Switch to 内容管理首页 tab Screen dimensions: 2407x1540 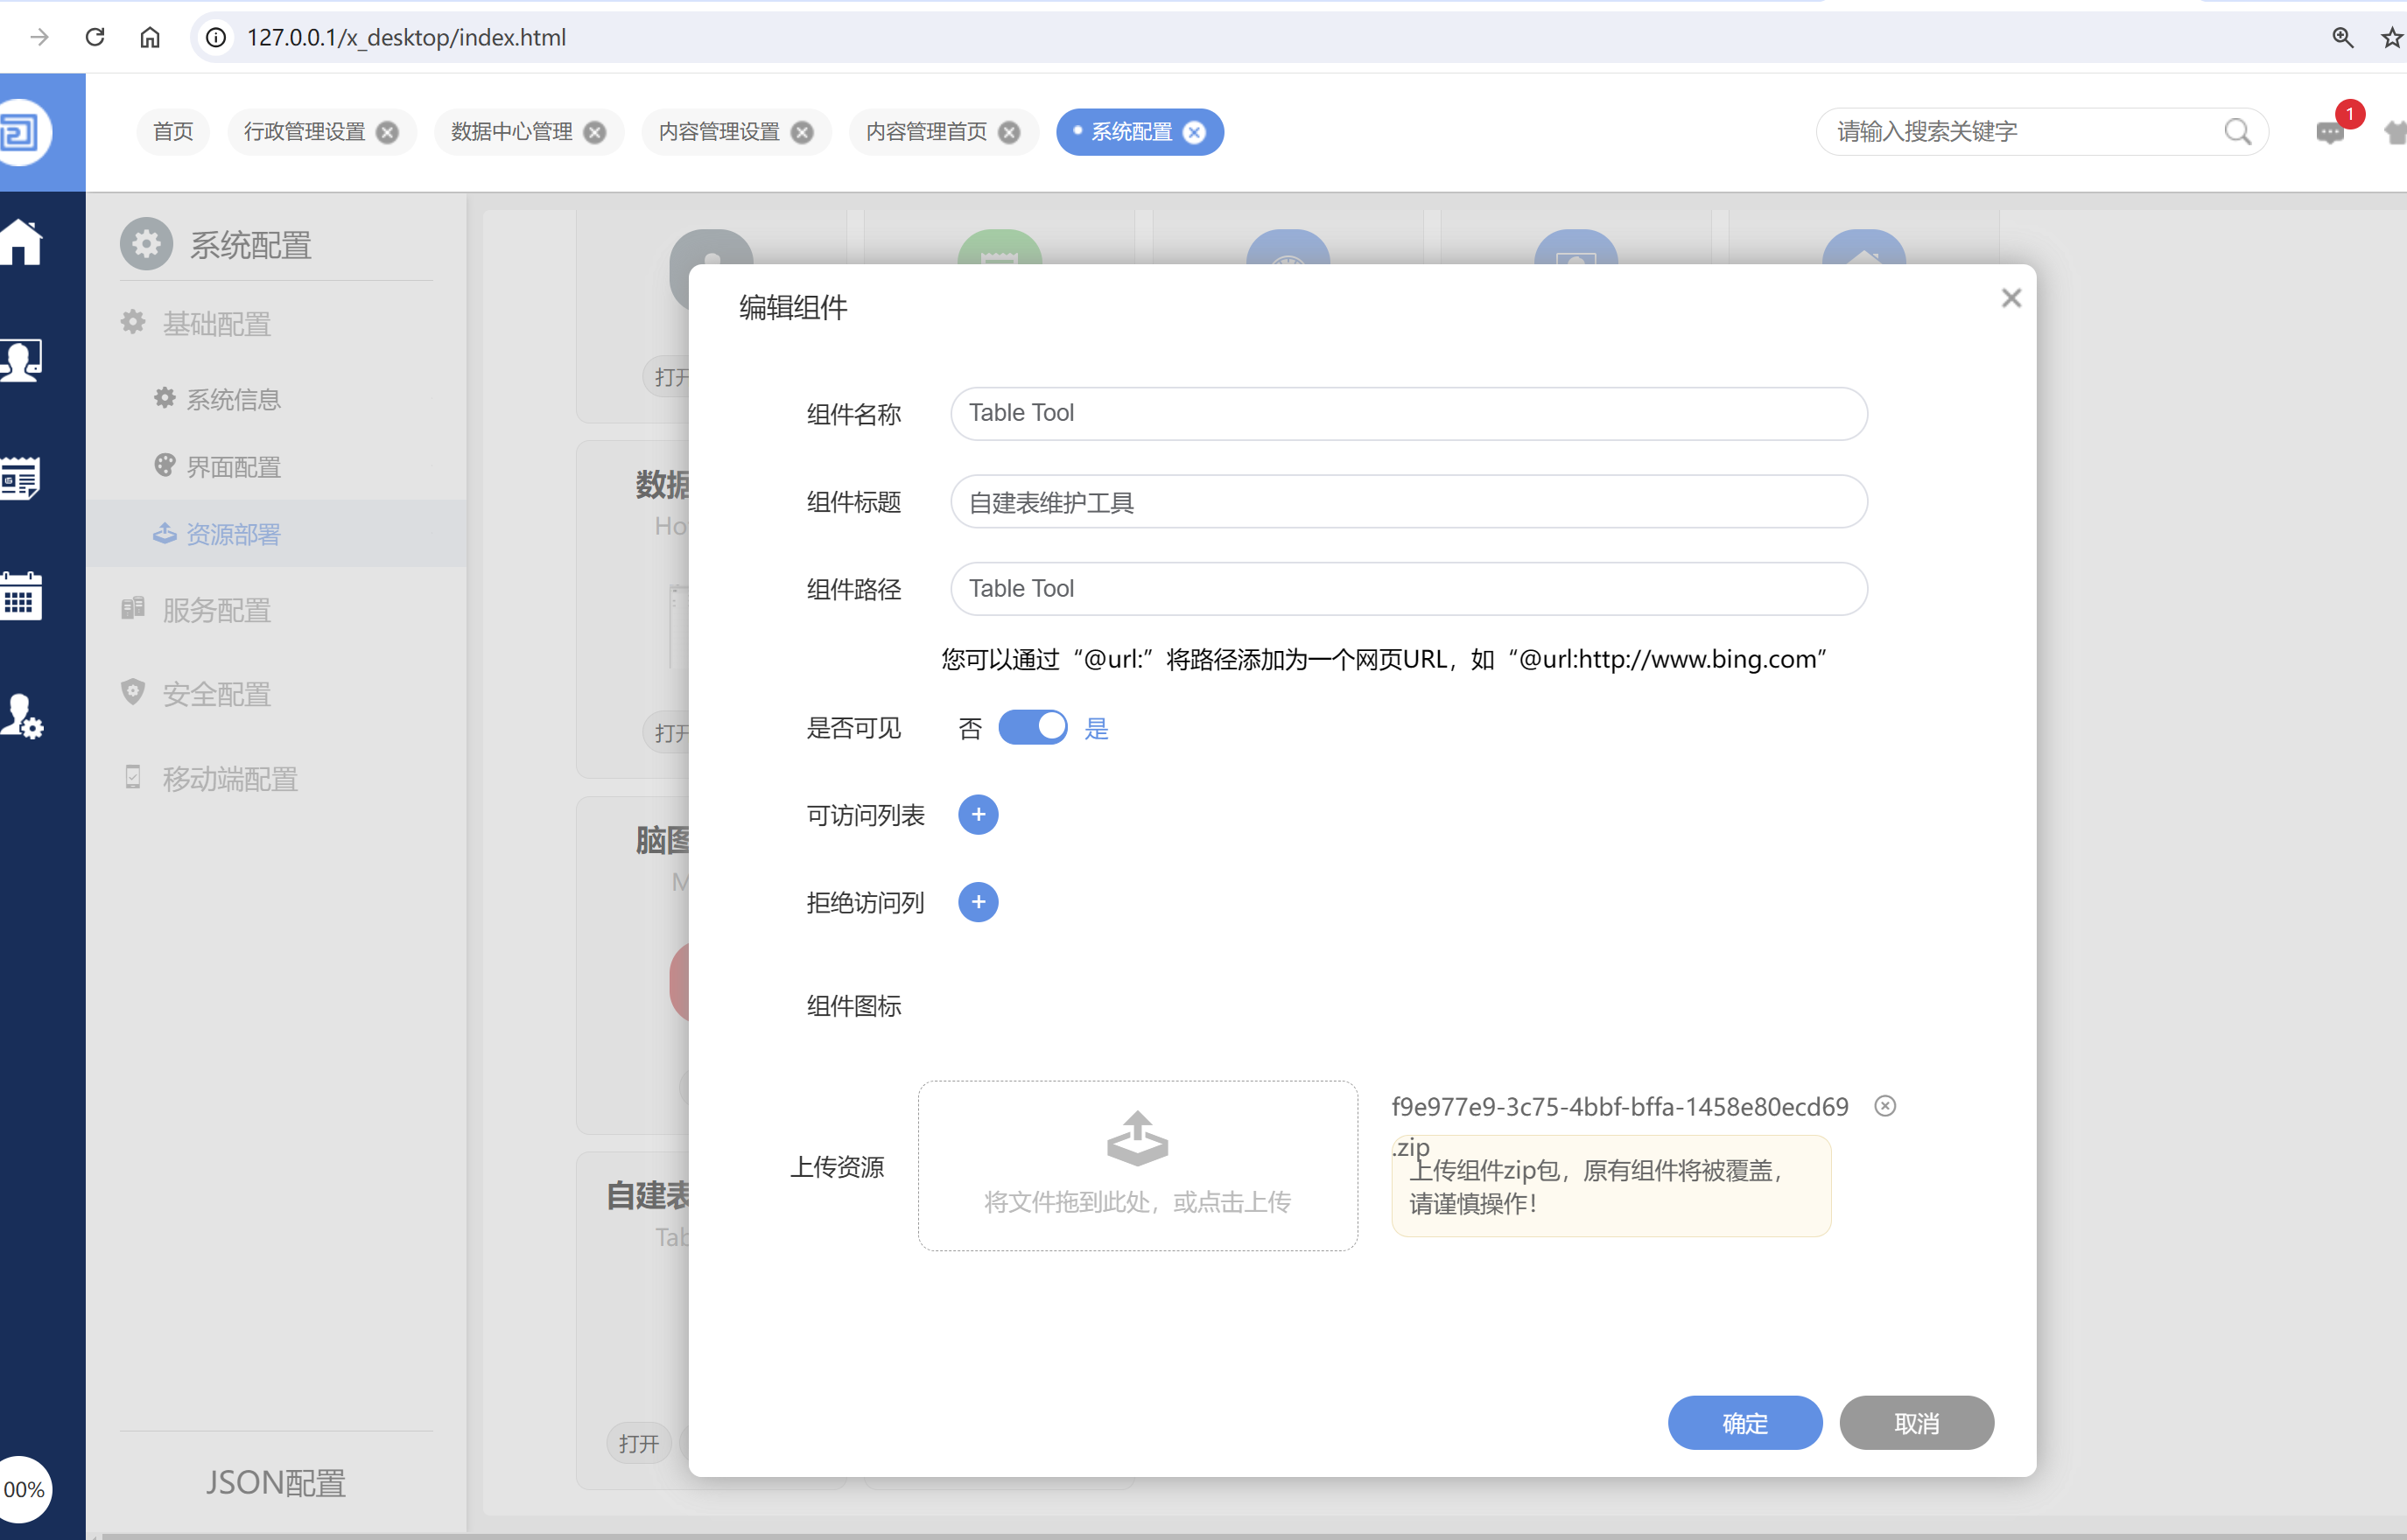(925, 132)
